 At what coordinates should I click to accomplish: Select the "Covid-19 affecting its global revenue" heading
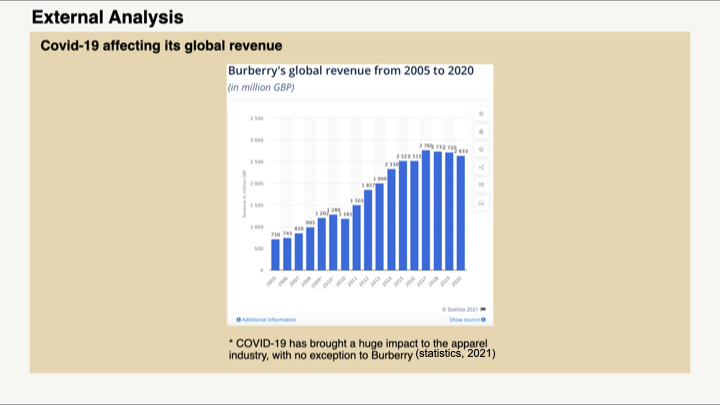(x=161, y=45)
